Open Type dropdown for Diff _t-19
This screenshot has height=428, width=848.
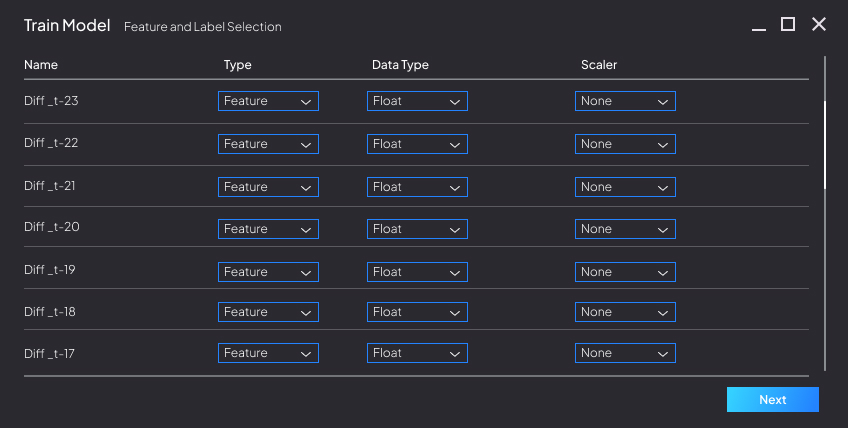[x=268, y=272]
